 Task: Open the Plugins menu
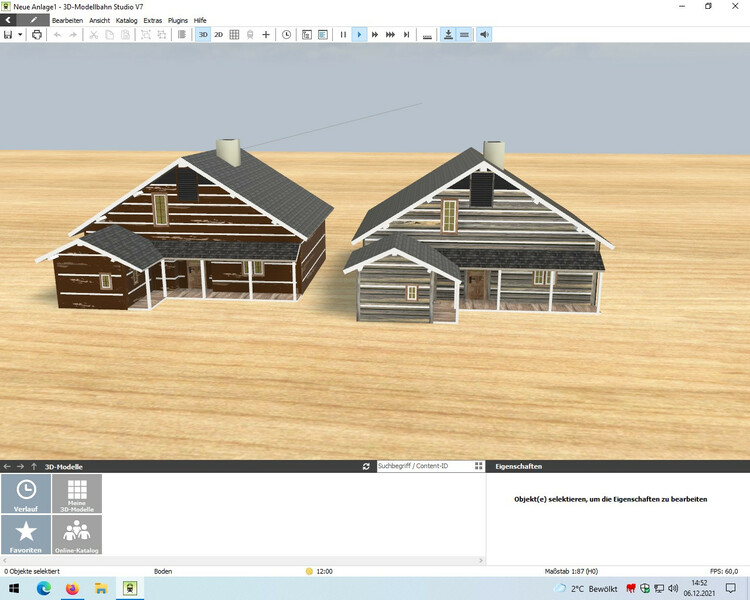pyautogui.click(x=178, y=20)
